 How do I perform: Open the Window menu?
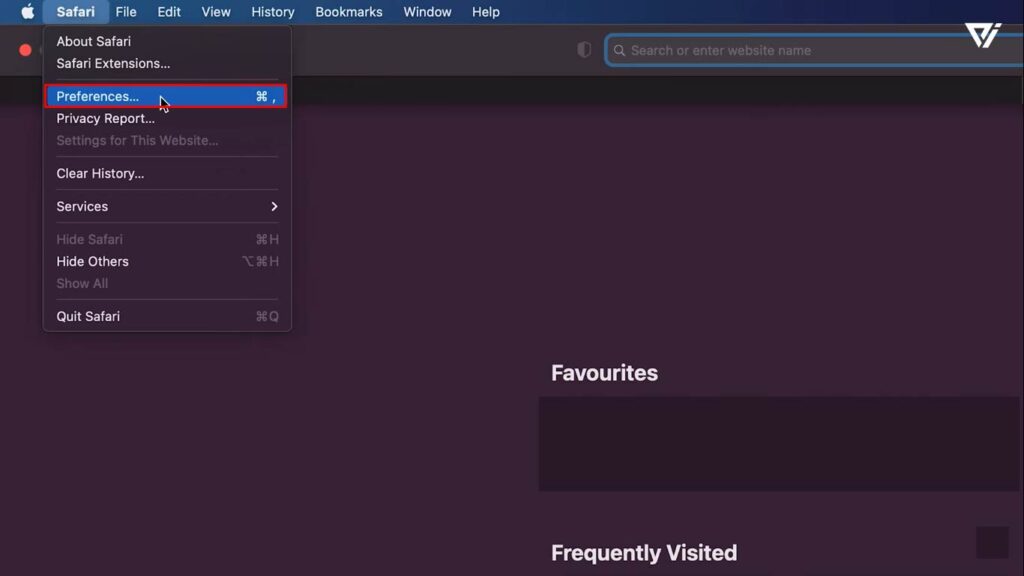pos(427,12)
